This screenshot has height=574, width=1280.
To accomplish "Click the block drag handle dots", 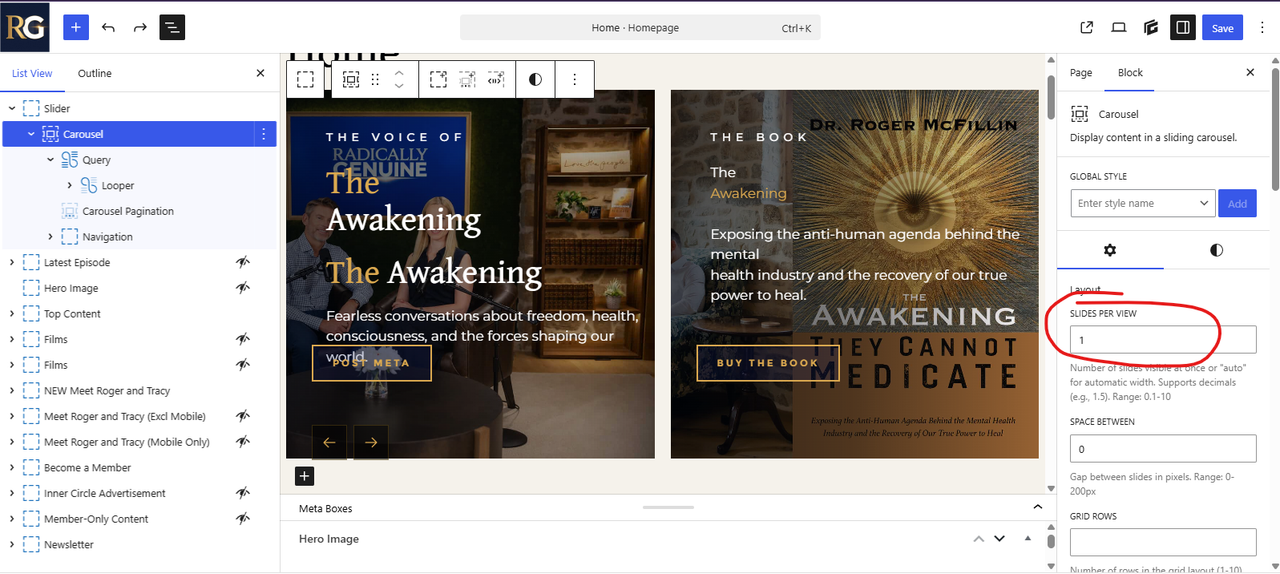I will [376, 80].
